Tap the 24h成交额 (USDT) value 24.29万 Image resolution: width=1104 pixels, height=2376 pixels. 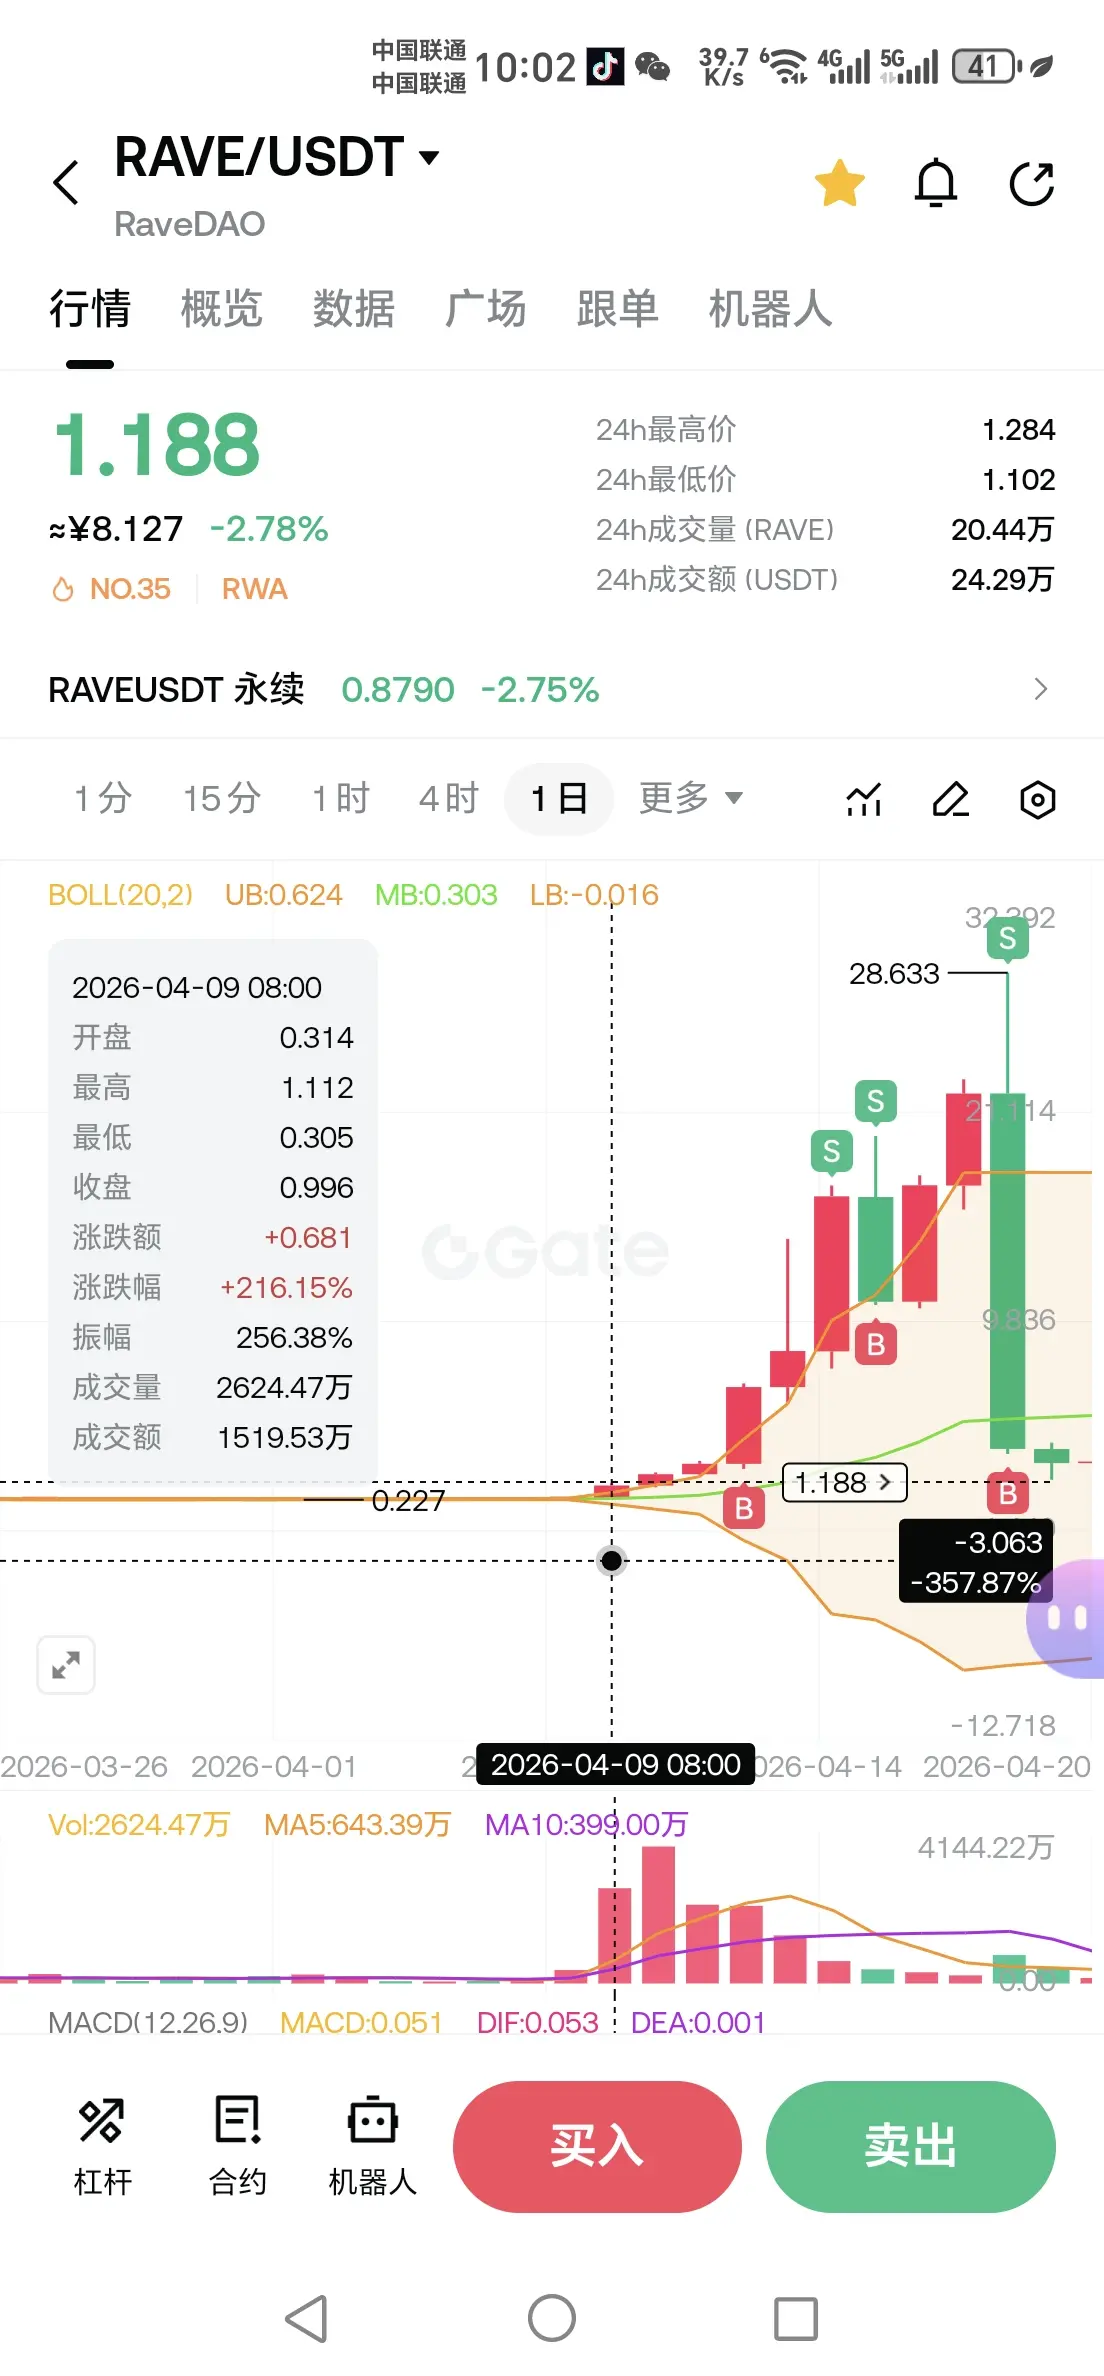click(1002, 579)
